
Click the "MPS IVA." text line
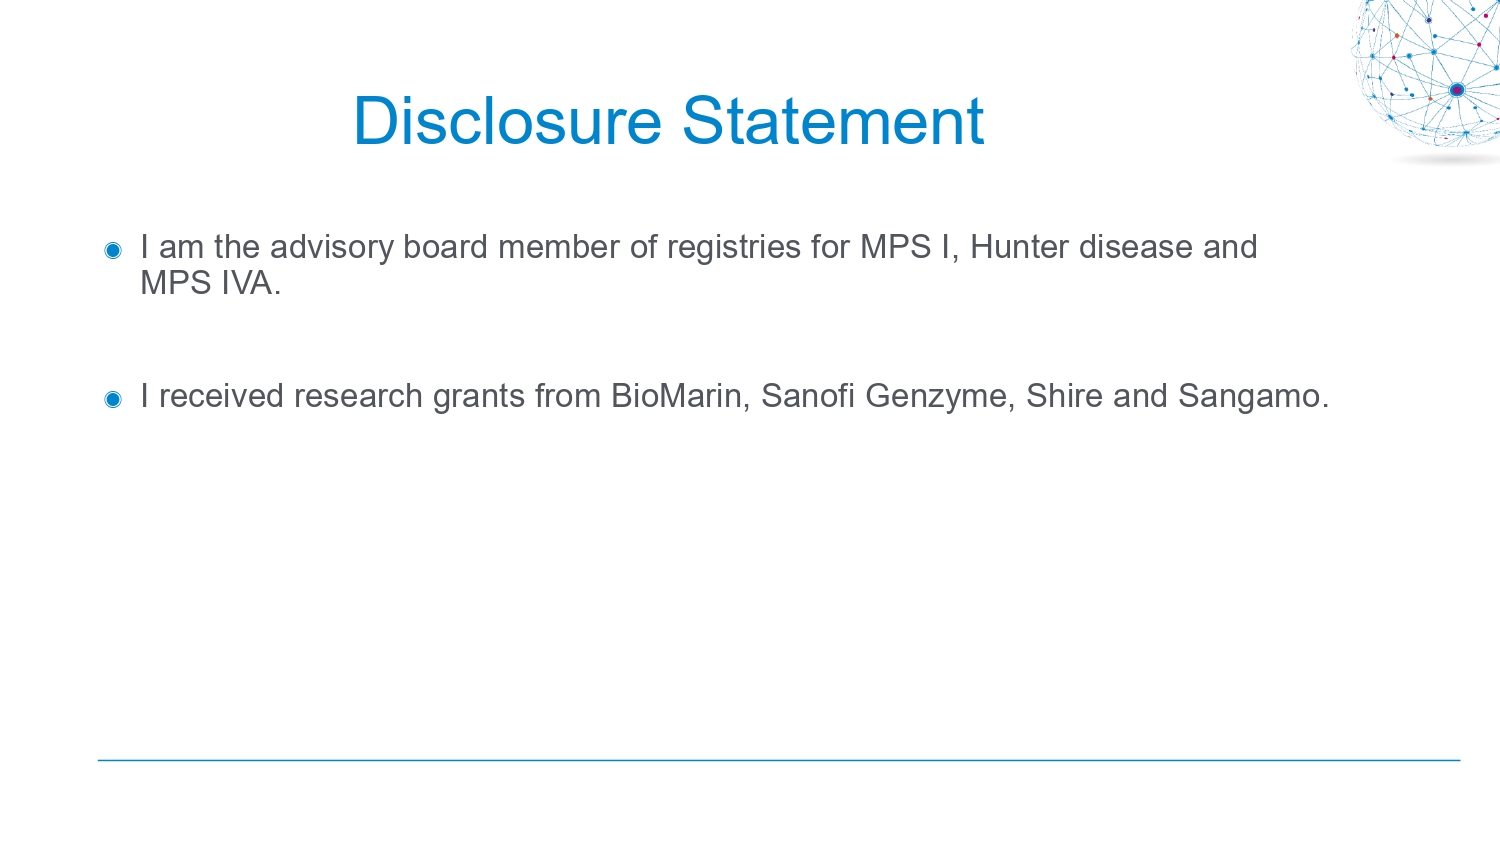pyautogui.click(x=210, y=283)
